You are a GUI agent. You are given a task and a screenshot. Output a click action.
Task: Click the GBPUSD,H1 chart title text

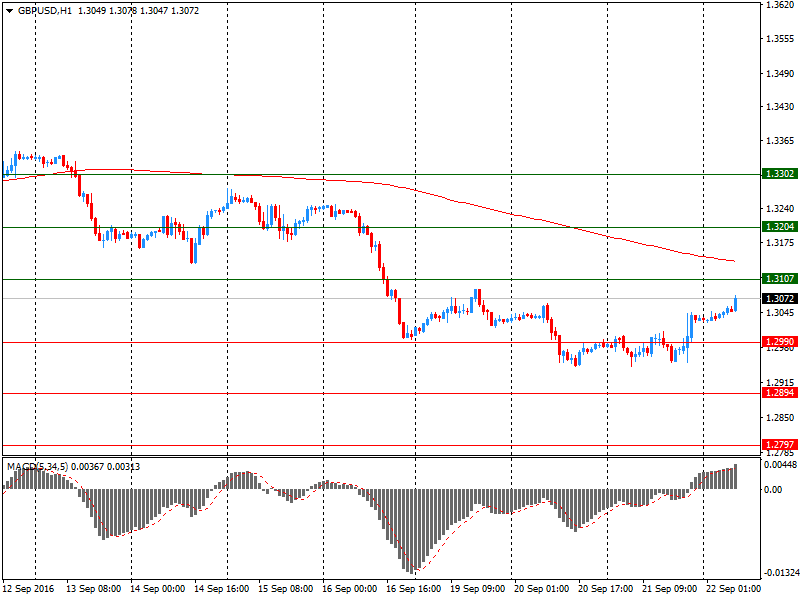coord(45,11)
